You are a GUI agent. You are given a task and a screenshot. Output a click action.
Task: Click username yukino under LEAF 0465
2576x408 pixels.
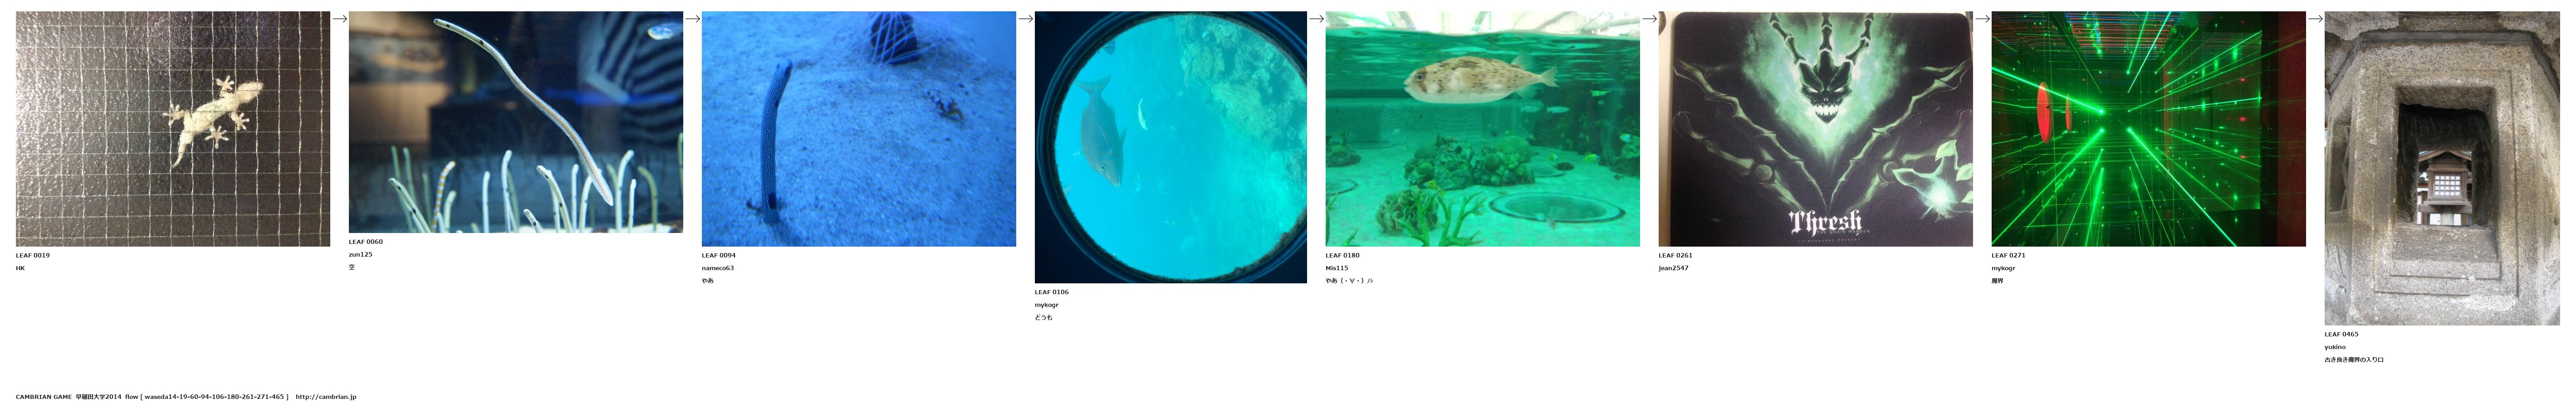(2335, 347)
